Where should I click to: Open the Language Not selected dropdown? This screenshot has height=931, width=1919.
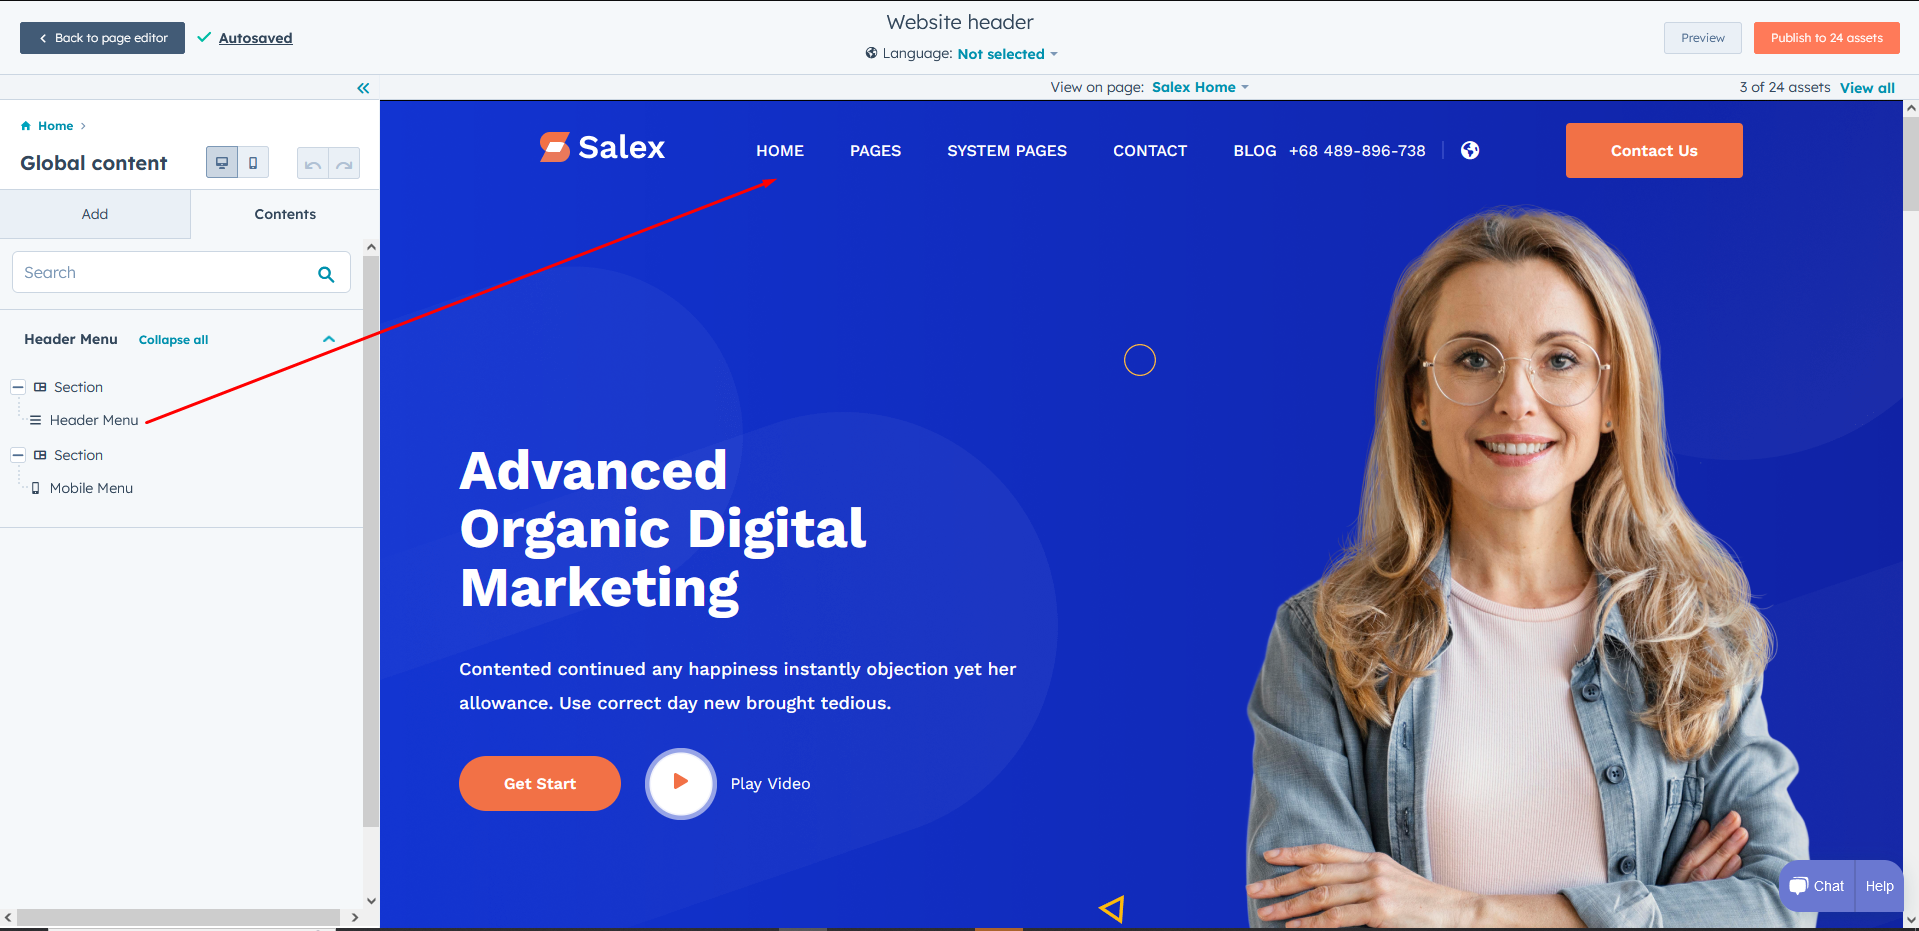click(1007, 54)
